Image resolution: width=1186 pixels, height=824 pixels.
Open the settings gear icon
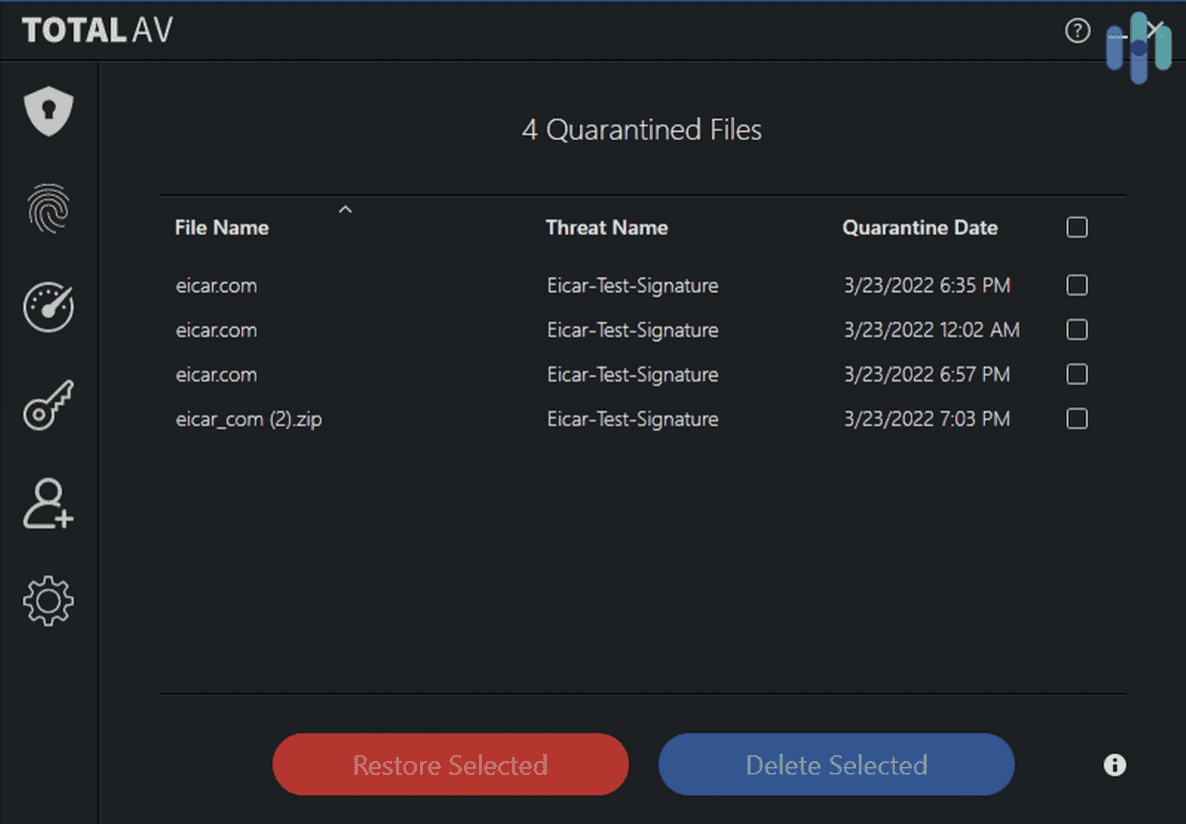pyautogui.click(x=49, y=600)
